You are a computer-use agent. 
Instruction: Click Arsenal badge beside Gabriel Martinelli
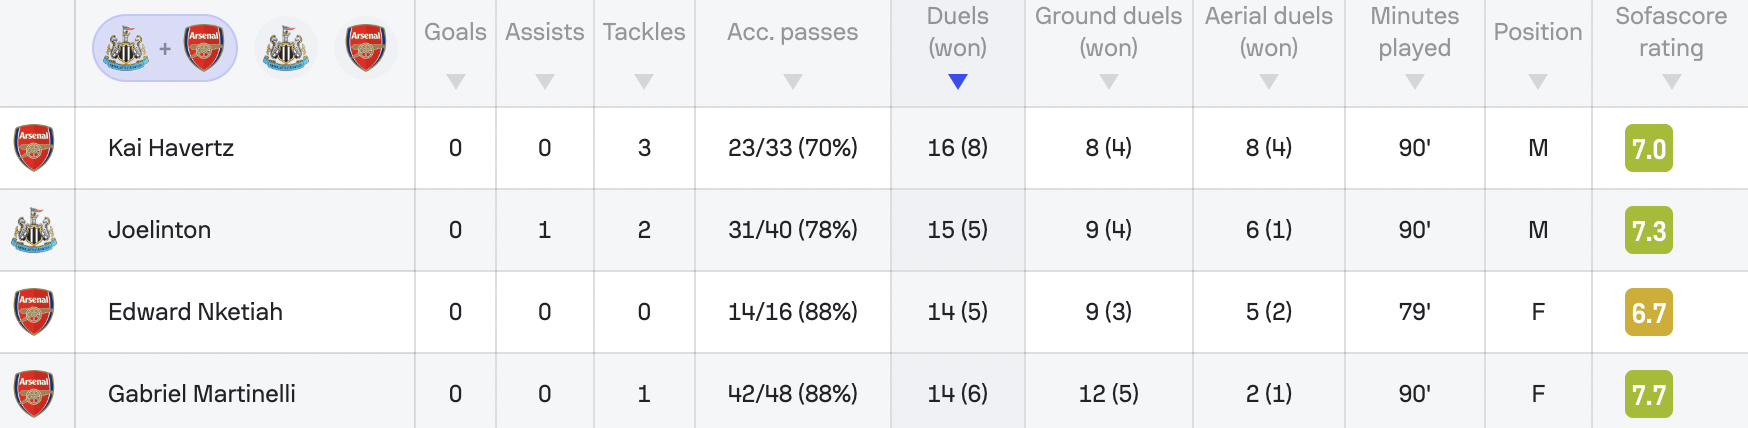34,394
